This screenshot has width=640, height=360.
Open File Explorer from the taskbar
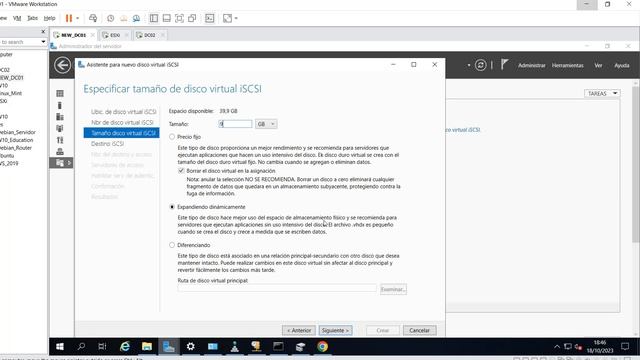147,347
